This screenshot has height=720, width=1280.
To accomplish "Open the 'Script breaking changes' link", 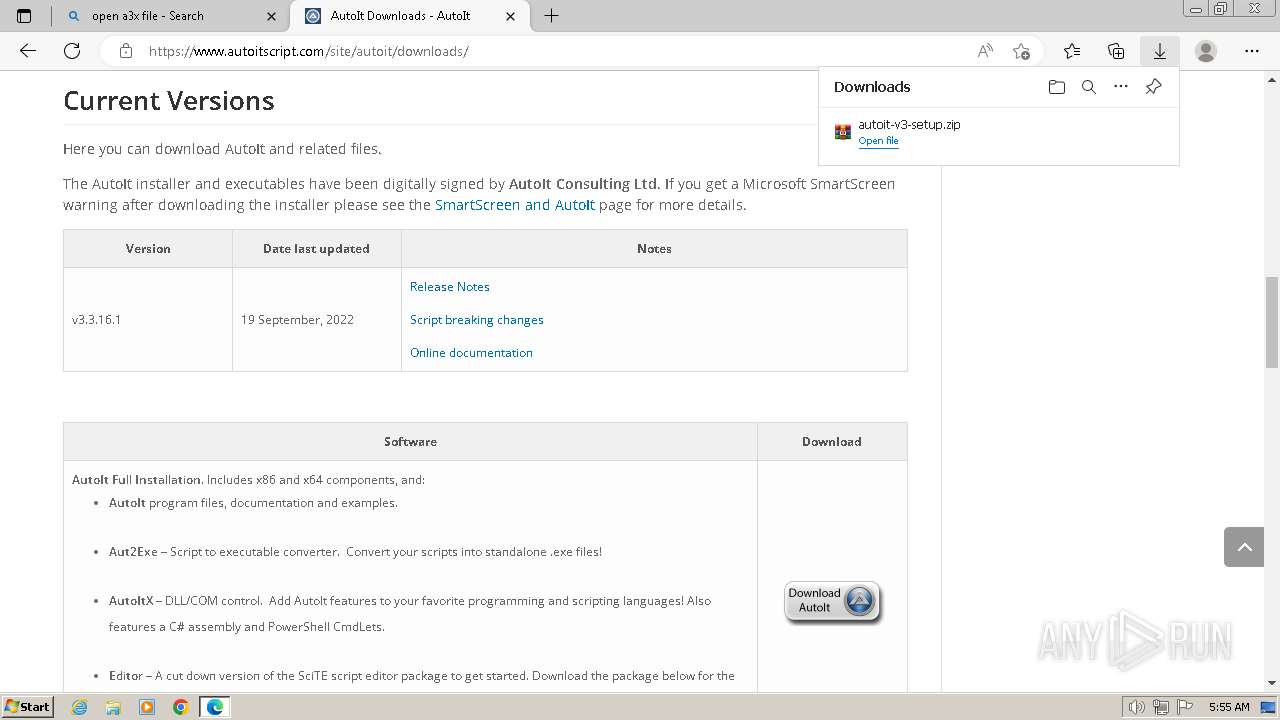I will [x=477, y=320].
